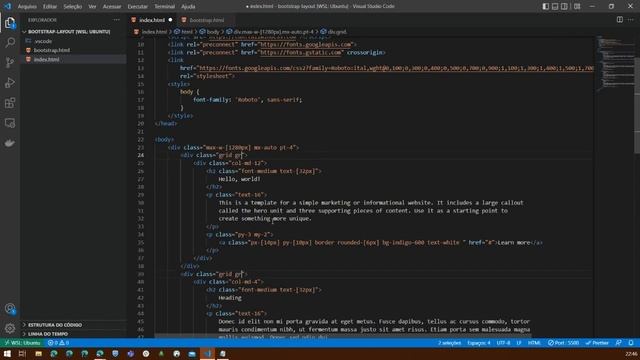The width and height of the screenshot is (640, 360).
Task: Open Explorer panel more actions ellipsis
Action: pos(117,20)
